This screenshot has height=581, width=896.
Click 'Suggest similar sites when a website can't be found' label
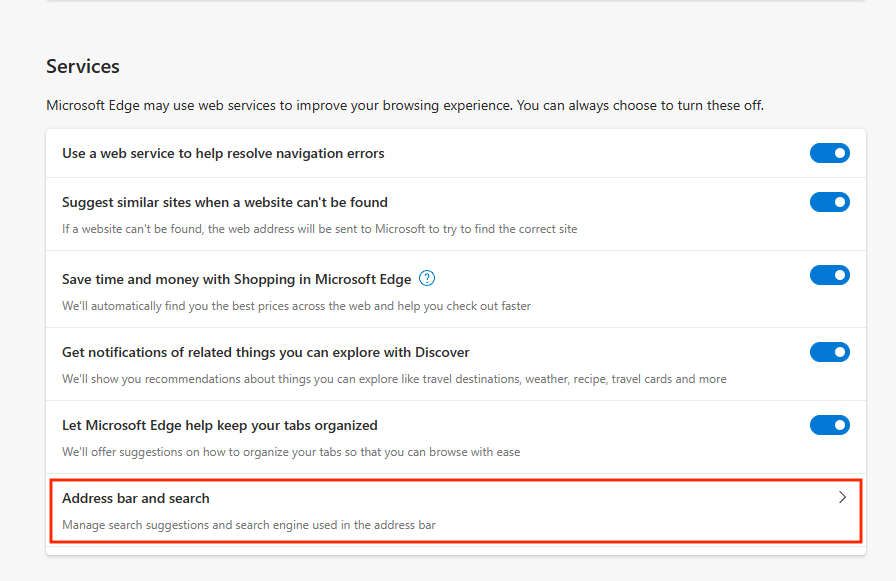click(225, 202)
